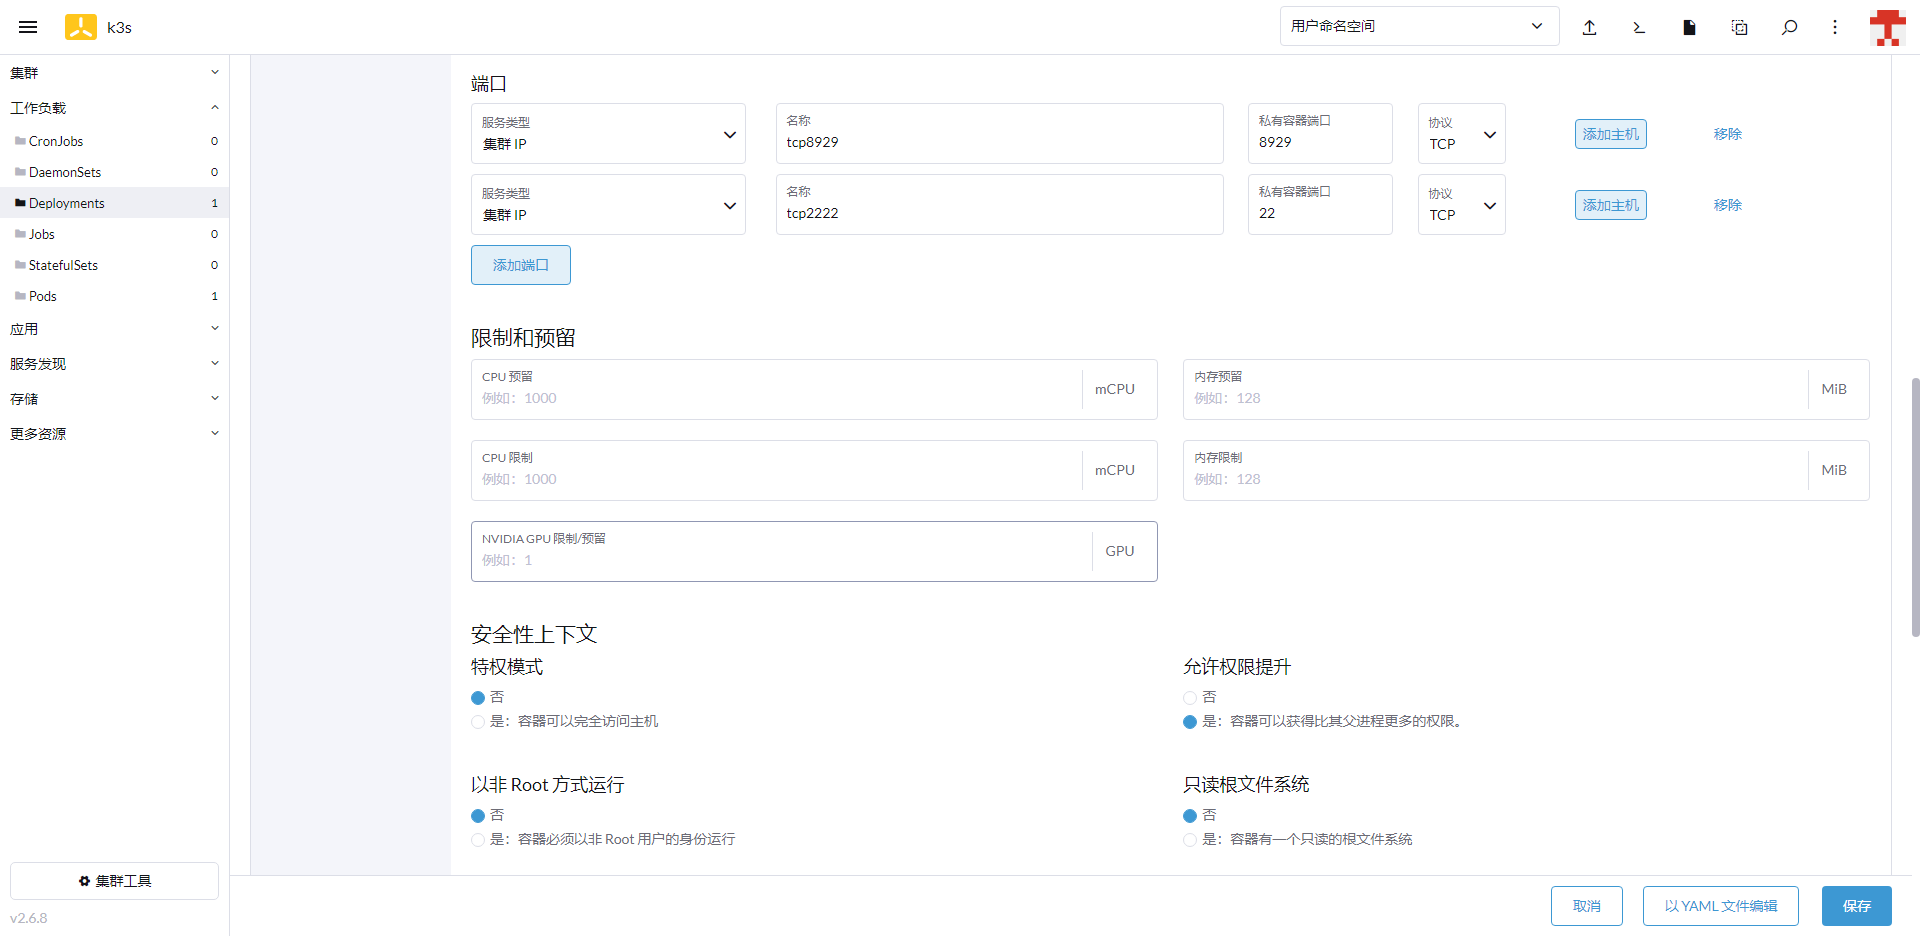Open StatefulSets in the sidebar

tap(63, 265)
